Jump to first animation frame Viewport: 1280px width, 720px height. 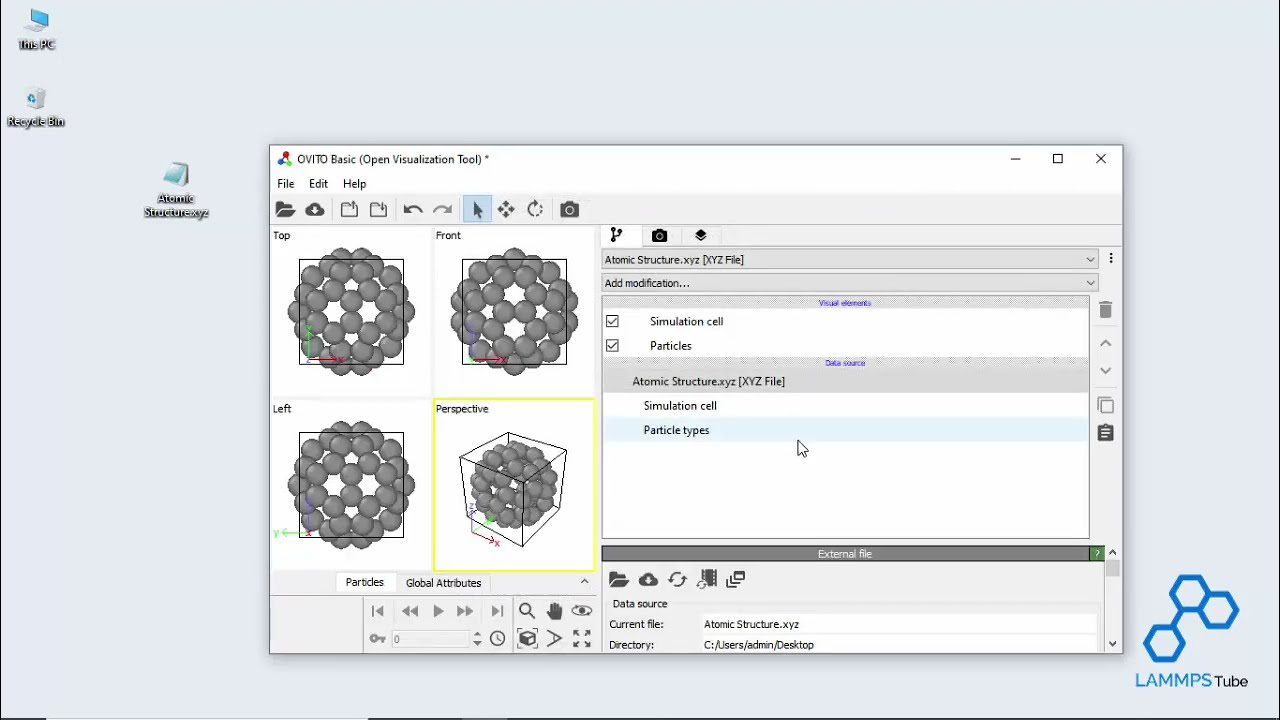pyautogui.click(x=378, y=611)
